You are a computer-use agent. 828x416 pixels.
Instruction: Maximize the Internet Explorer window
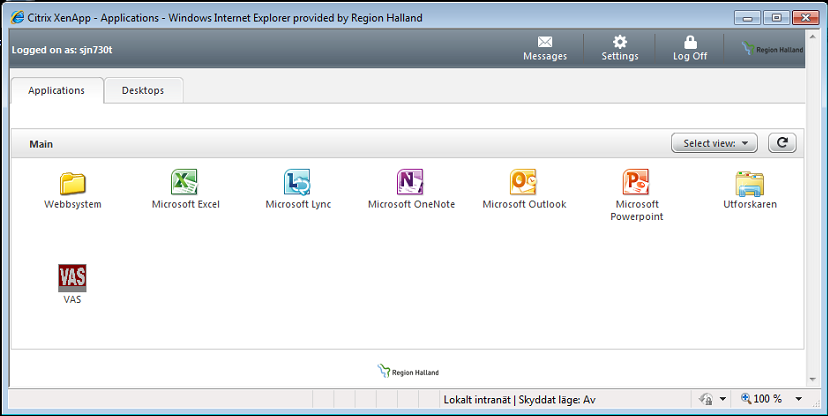click(x=776, y=18)
